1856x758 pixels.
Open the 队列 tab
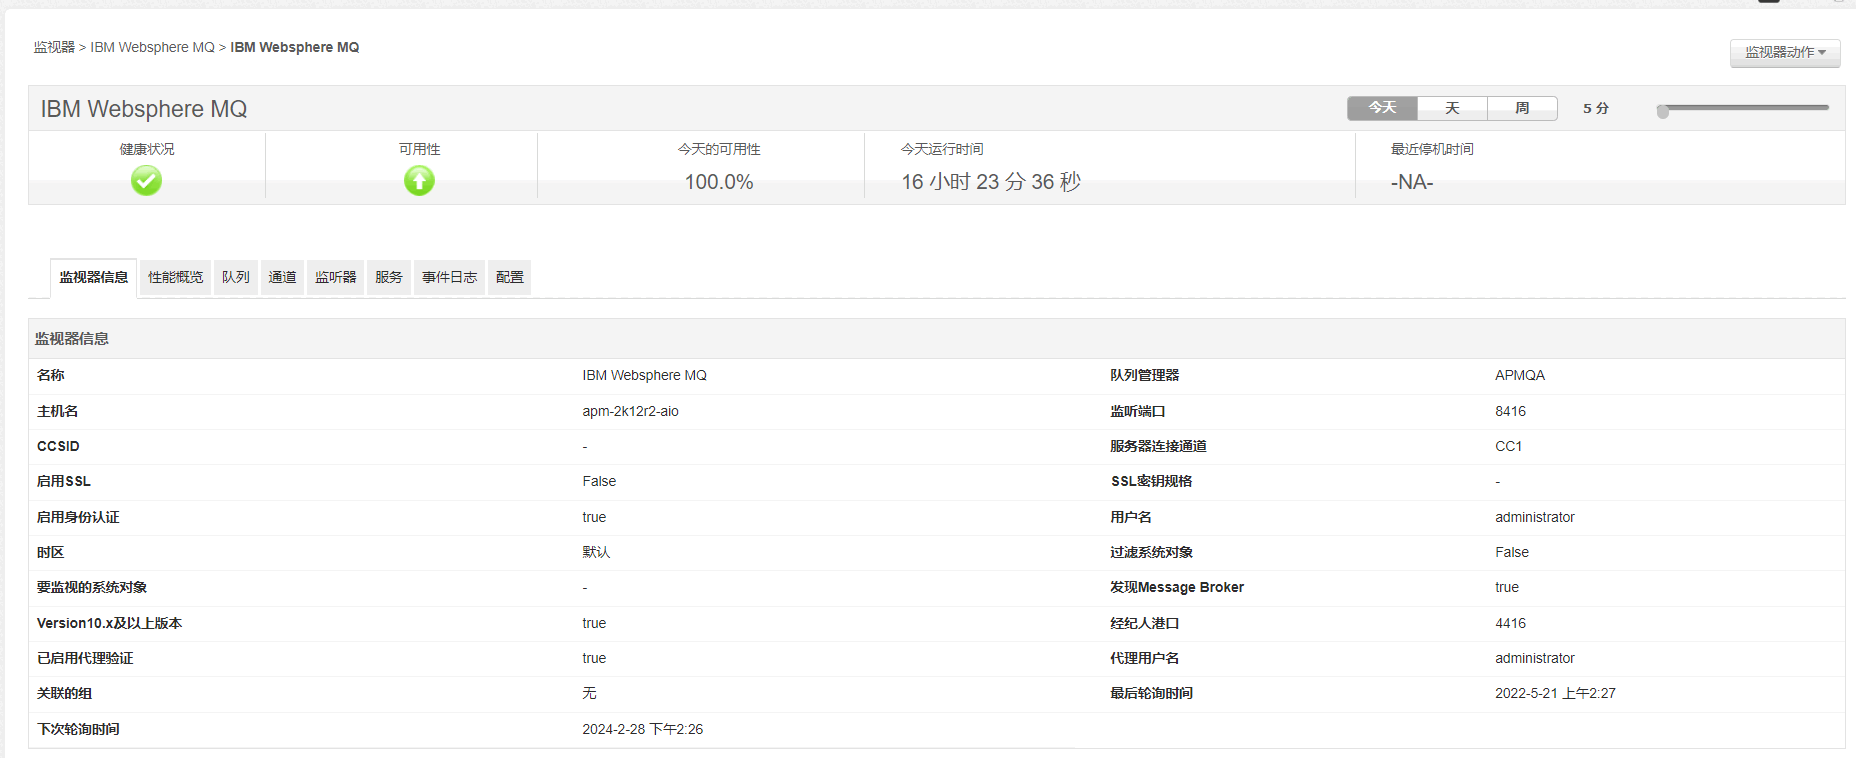[236, 277]
